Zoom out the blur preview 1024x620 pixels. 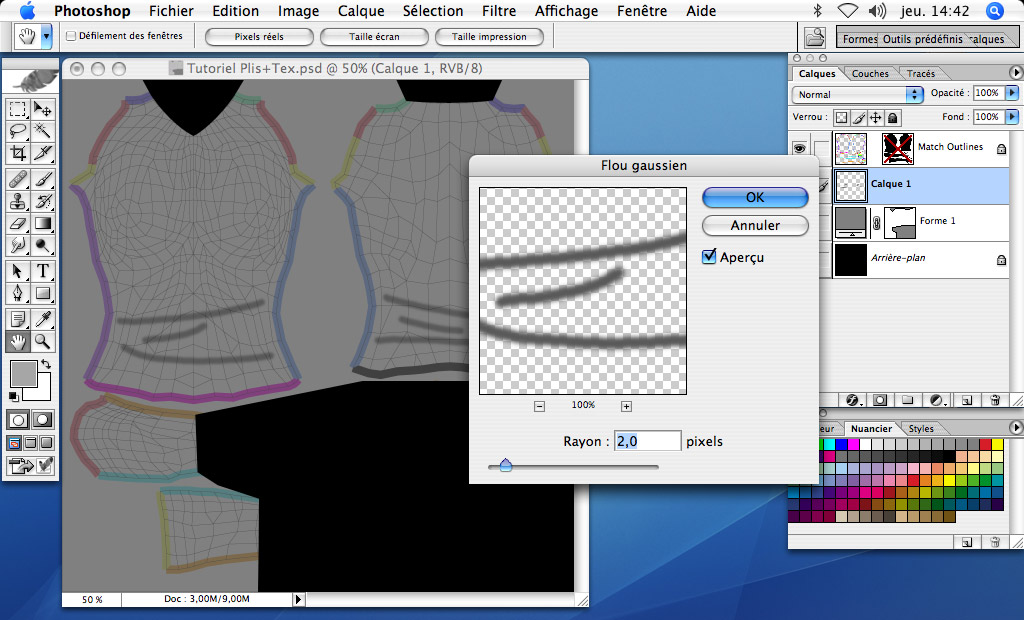click(539, 406)
